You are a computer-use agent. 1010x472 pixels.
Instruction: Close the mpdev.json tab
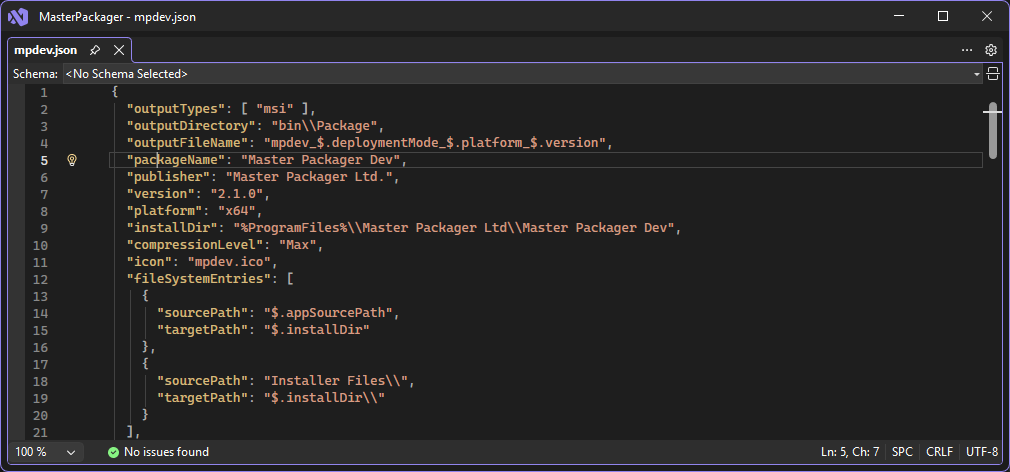(119, 50)
